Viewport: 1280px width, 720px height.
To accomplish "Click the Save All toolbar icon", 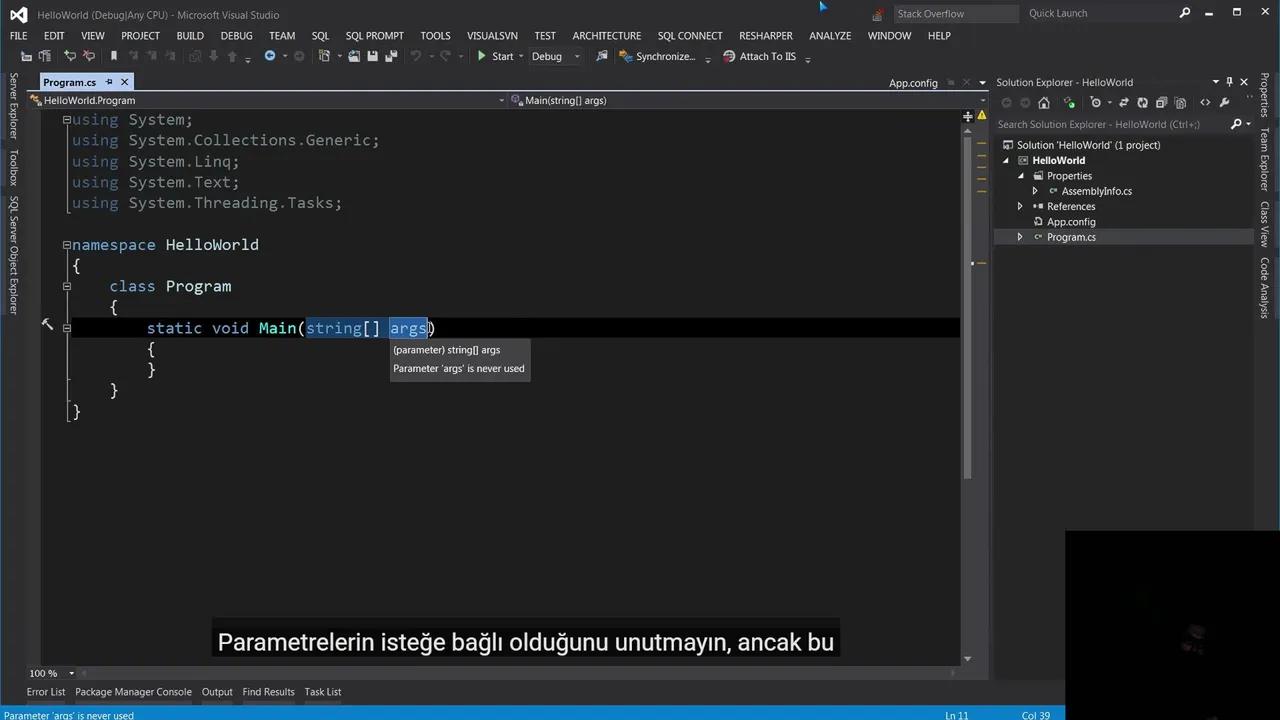I will pos(391,56).
